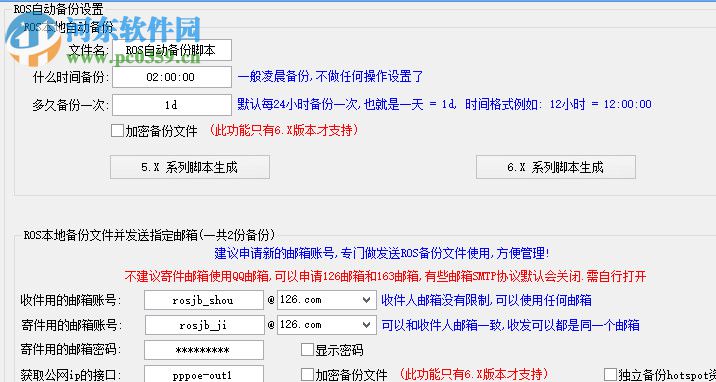Click the 寄件用的邮箱账号 input field
The height and width of the screenshot is (382, 716).
[204, 325]
